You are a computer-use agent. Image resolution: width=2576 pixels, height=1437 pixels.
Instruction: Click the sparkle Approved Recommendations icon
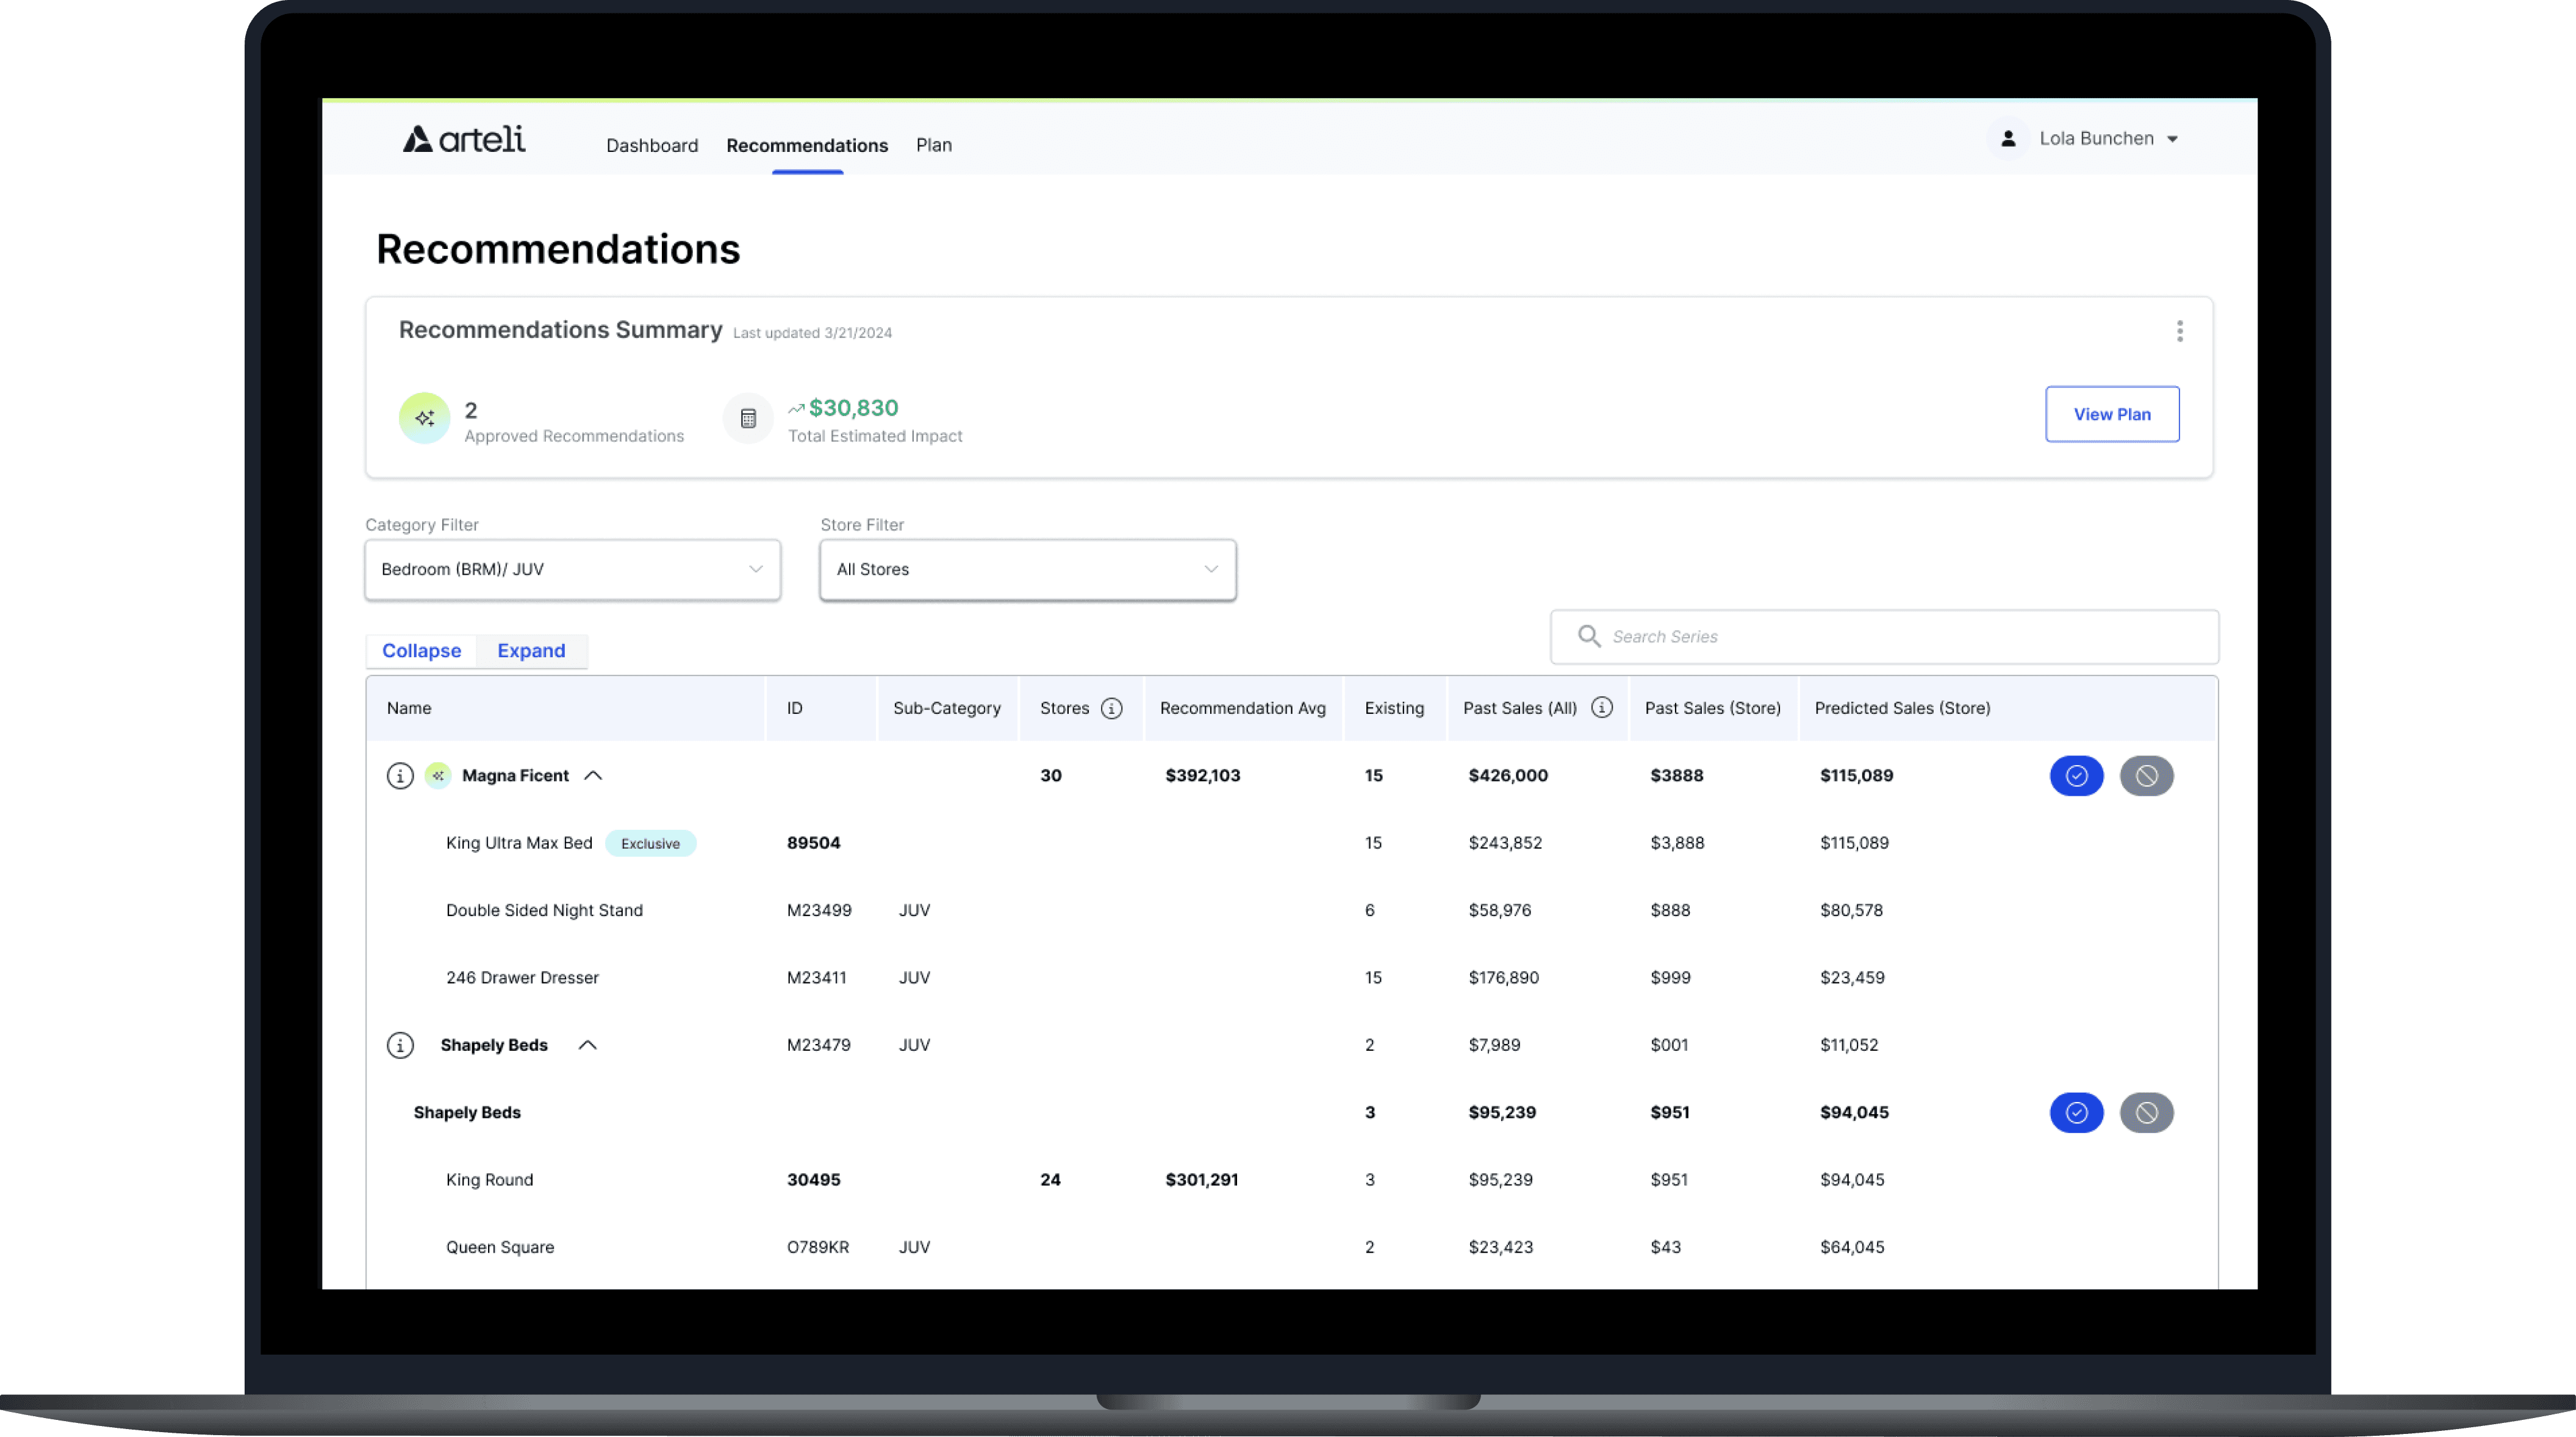point(424,418)
